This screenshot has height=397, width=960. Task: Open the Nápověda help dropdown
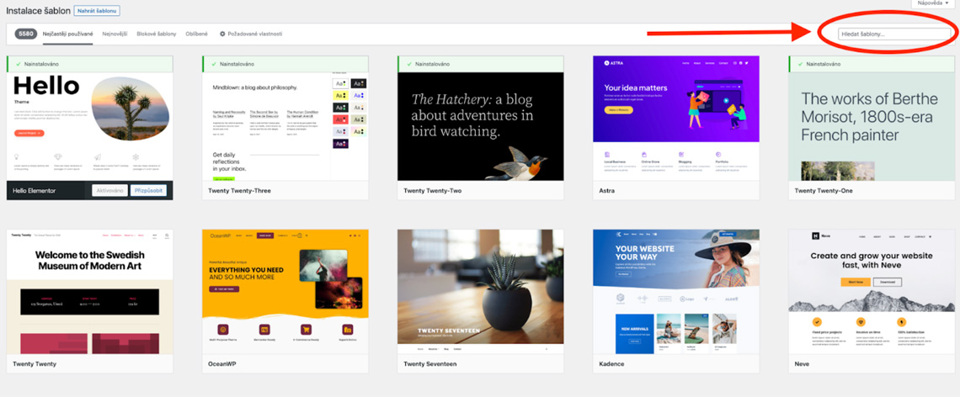click(932, 3)
